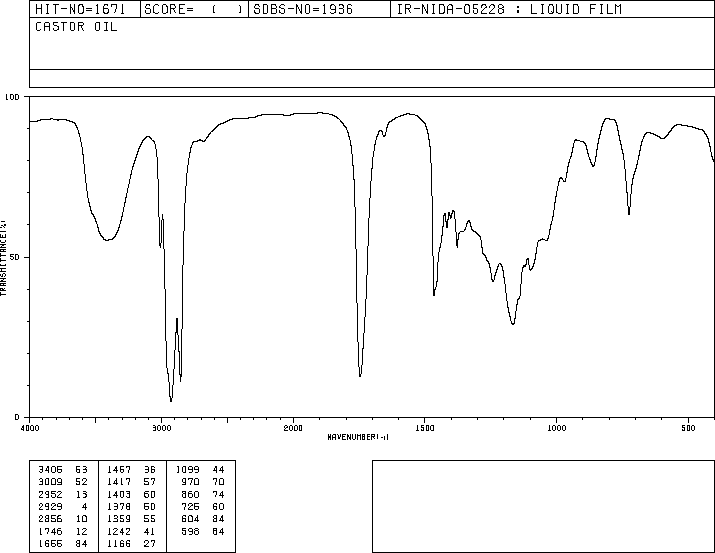
Task: Select the 3406 peak entry in table
Action: click(62, 470)
